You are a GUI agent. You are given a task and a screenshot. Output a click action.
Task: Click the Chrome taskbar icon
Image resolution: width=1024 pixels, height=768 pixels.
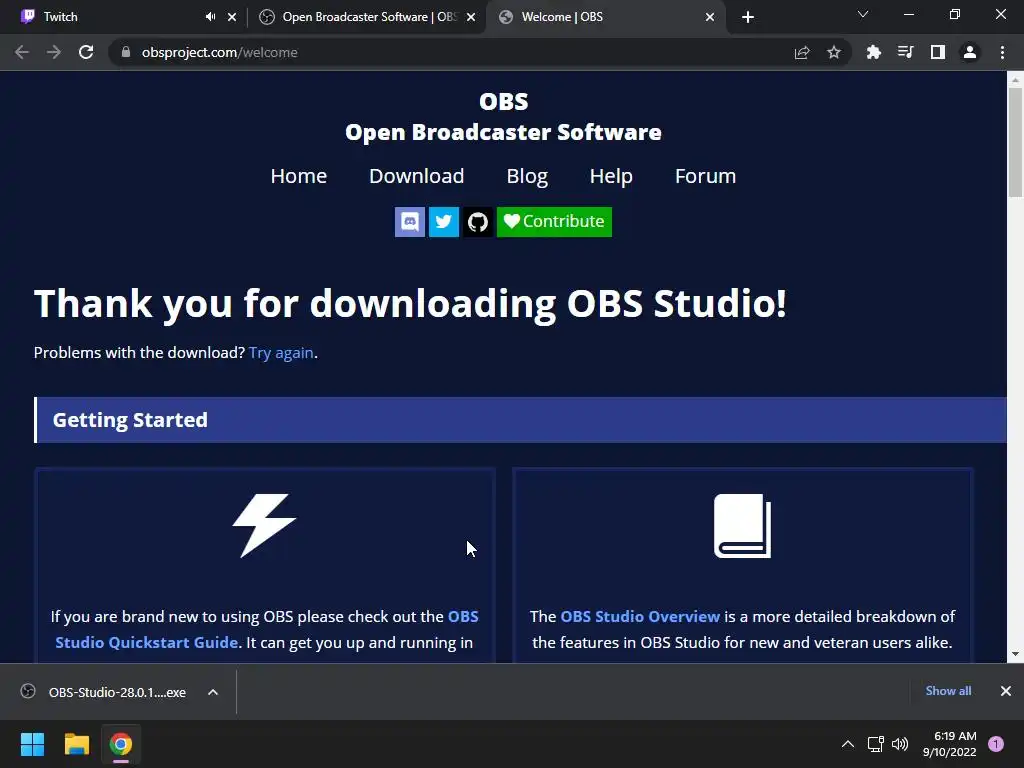121,744
